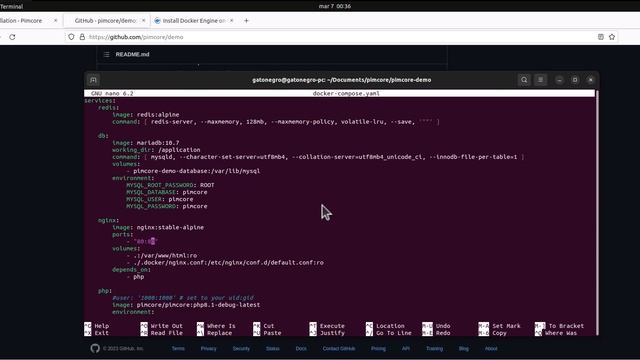Click the nano Exit shortcut label
Image resolution: width=640 pixels, height=360 pixels.
102,333
